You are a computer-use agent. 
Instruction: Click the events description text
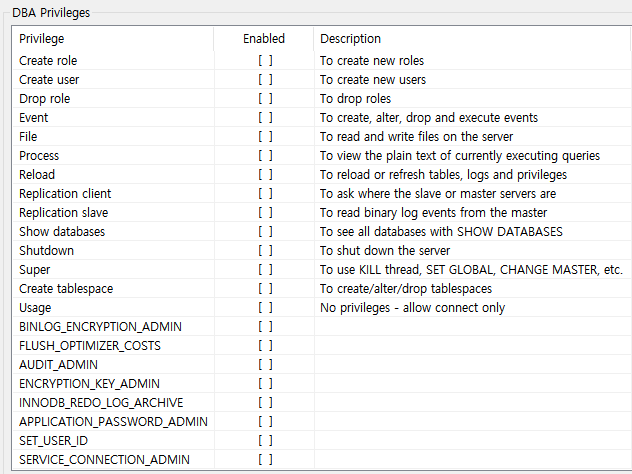[429, 117]
